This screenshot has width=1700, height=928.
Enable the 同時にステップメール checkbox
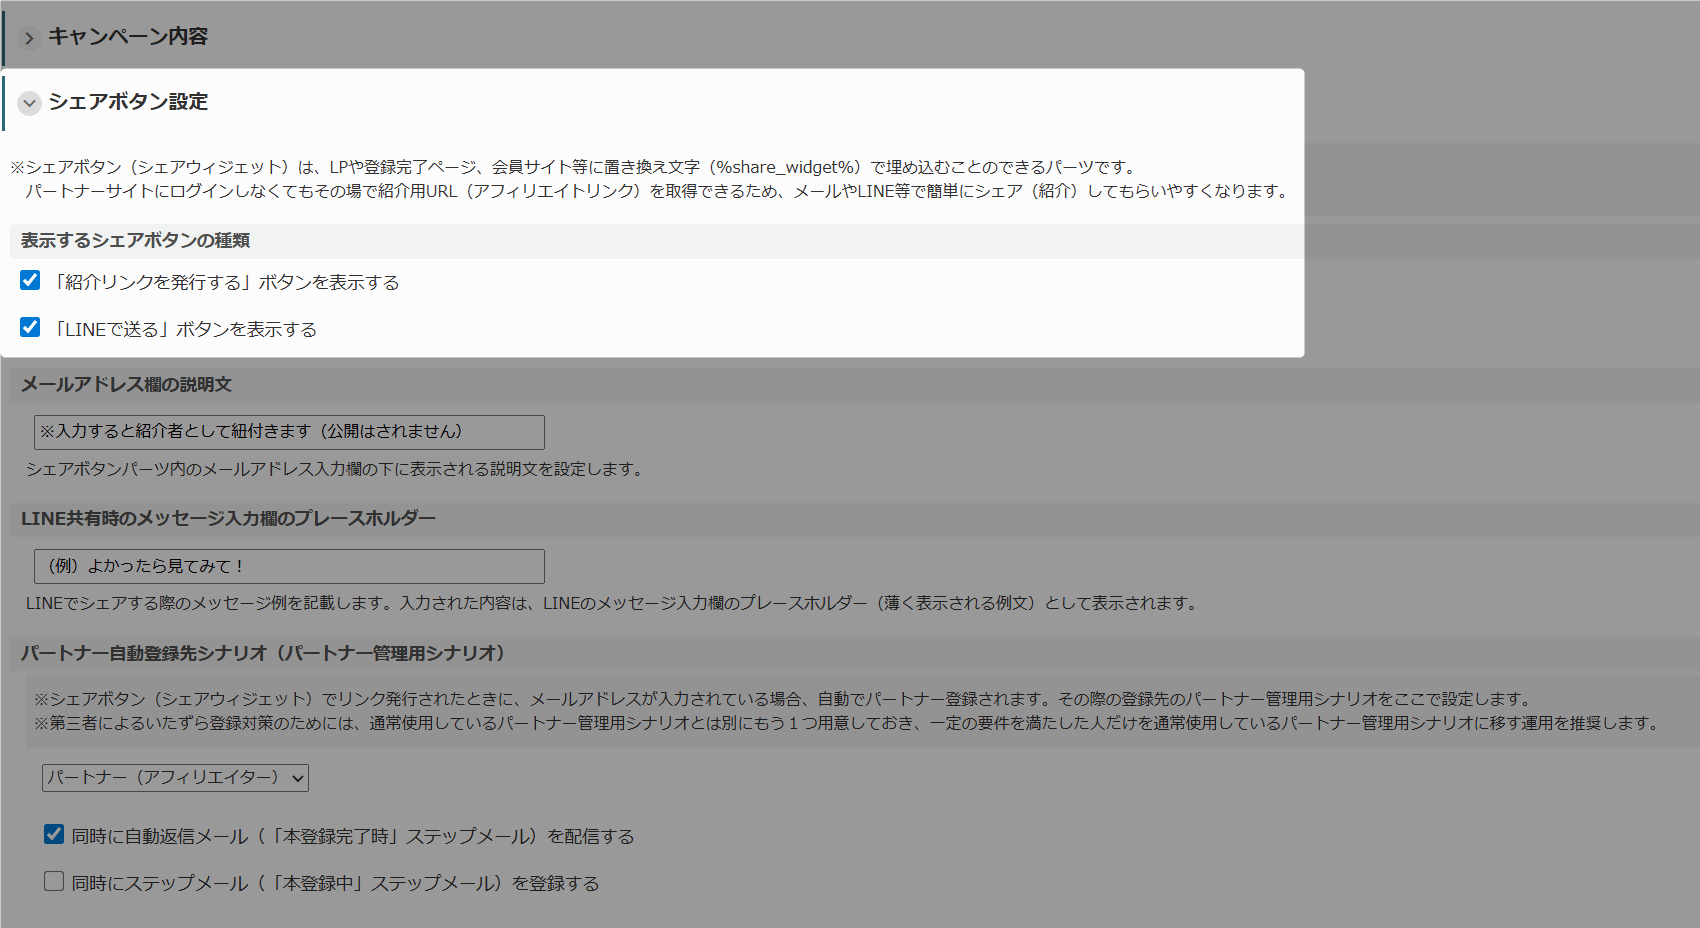point(54,881)
